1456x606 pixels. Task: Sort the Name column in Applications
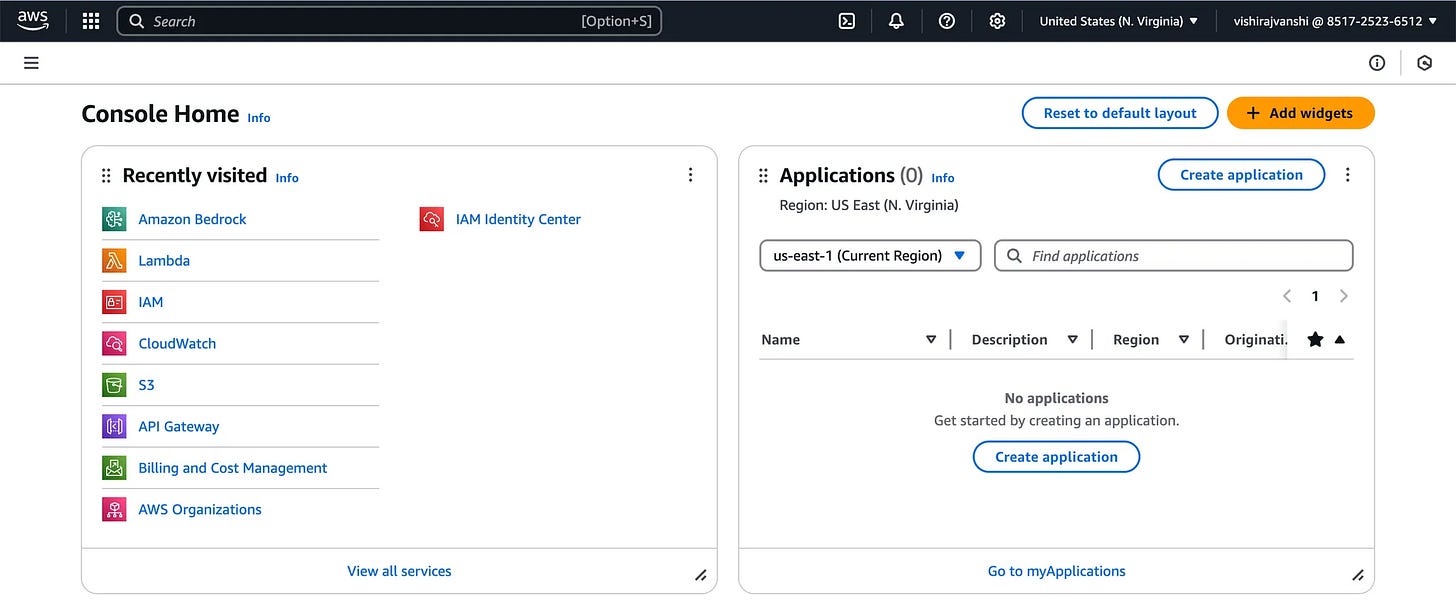point(931,340)
